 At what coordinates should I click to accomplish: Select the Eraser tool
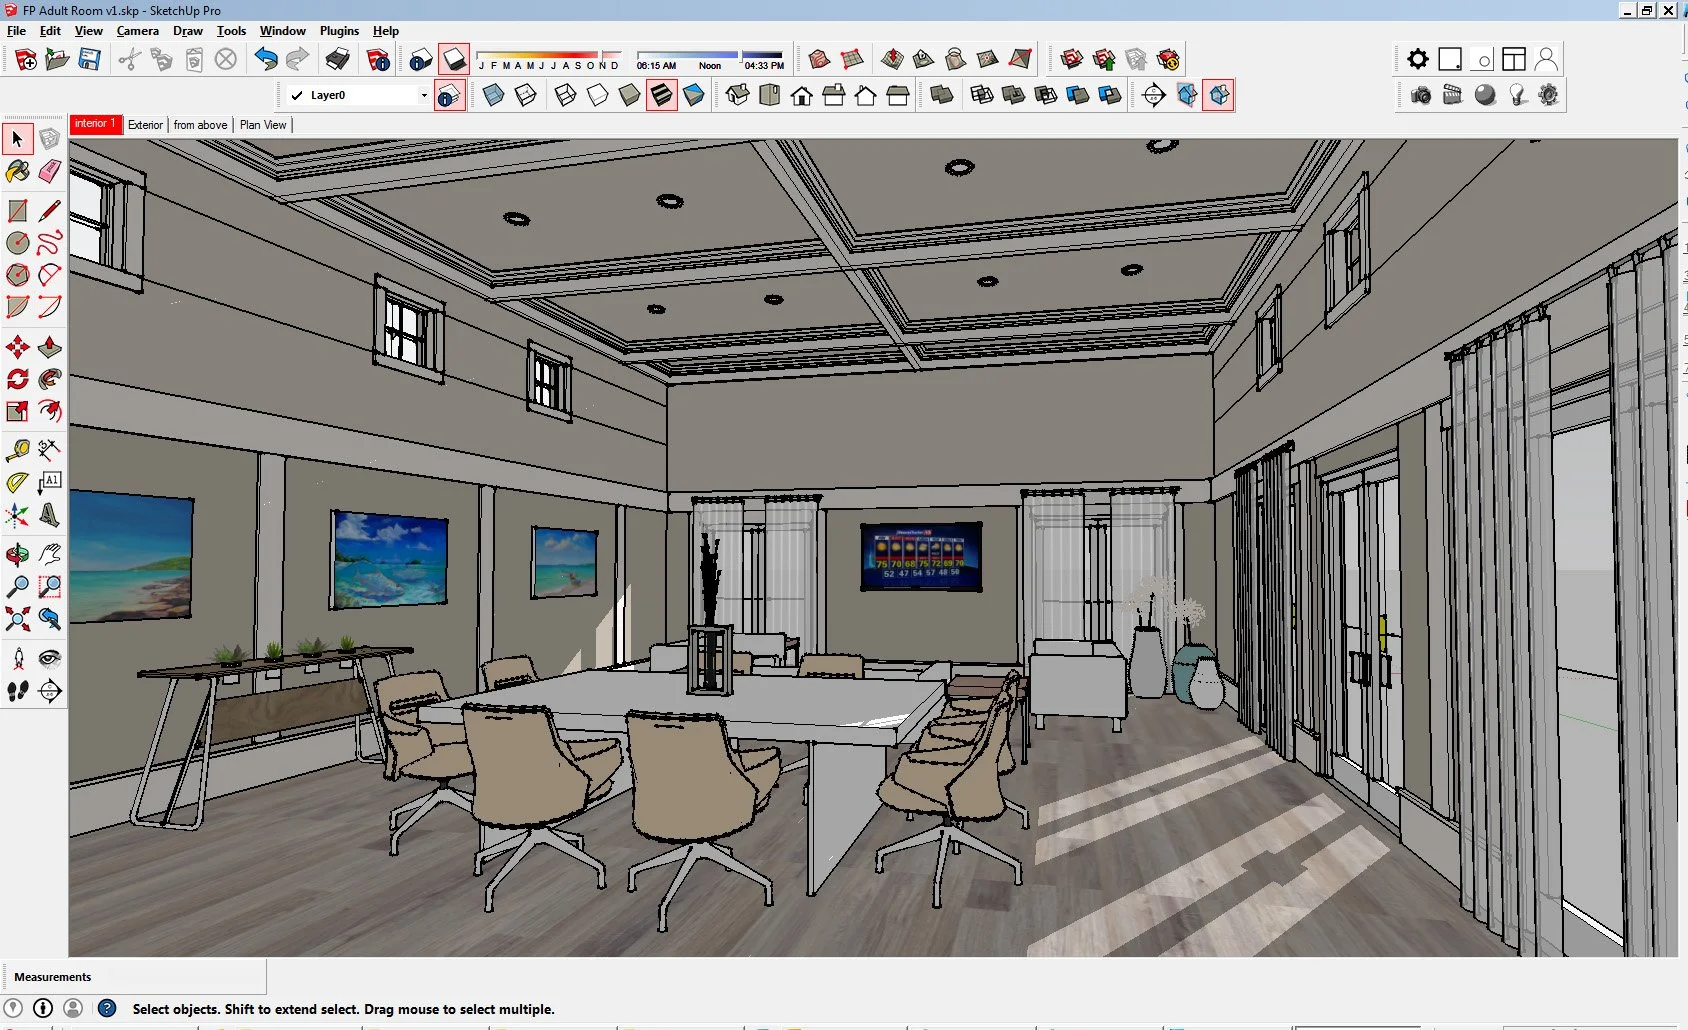[x=50, y=172]
